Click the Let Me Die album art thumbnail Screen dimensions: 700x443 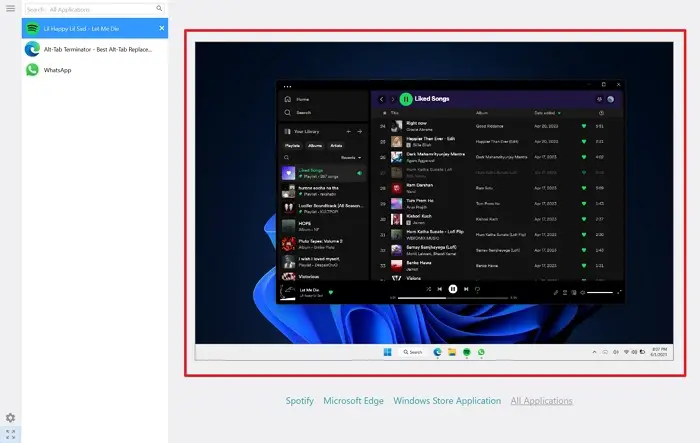tap(288, 293)
